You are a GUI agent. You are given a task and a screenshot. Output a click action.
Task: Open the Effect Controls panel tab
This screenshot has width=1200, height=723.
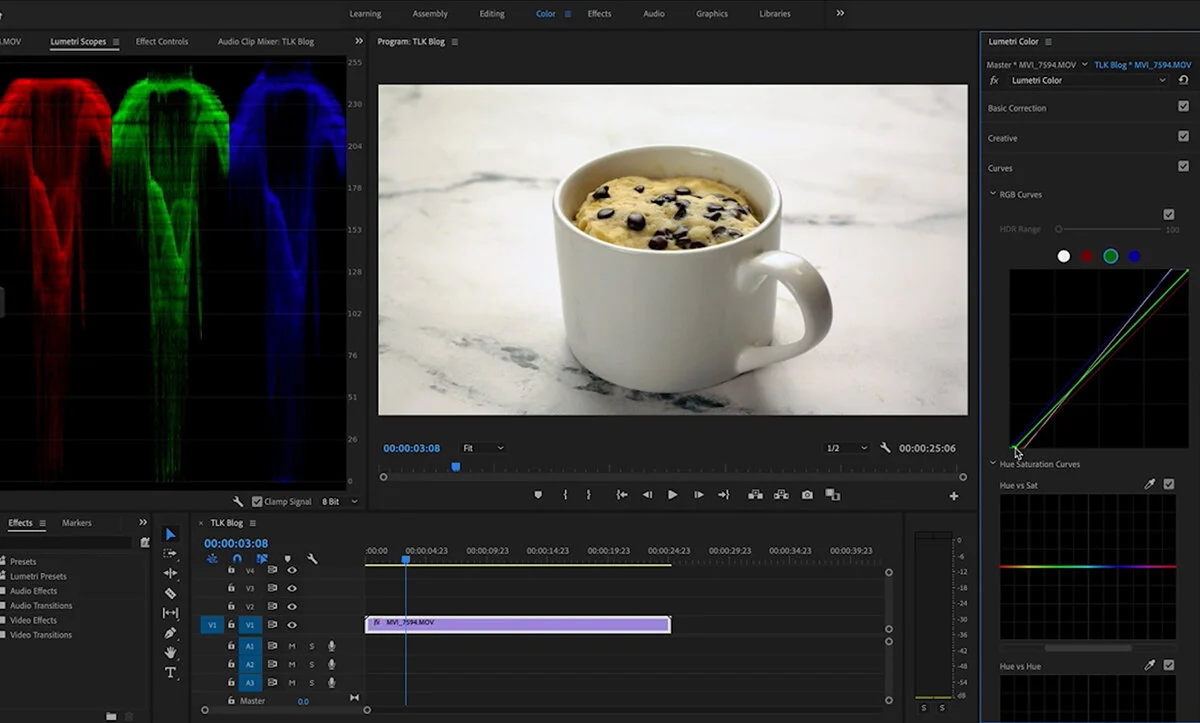162,42
